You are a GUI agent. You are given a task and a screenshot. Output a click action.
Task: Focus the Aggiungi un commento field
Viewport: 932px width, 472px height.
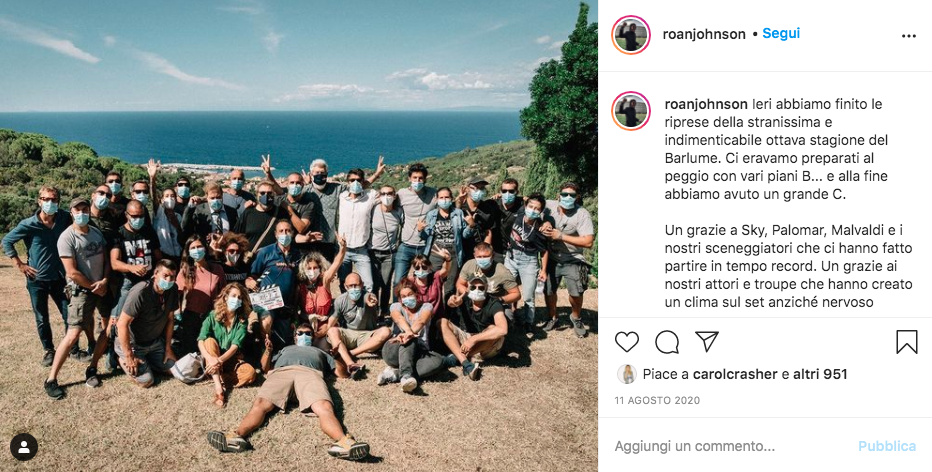click(x=731, y=446)
